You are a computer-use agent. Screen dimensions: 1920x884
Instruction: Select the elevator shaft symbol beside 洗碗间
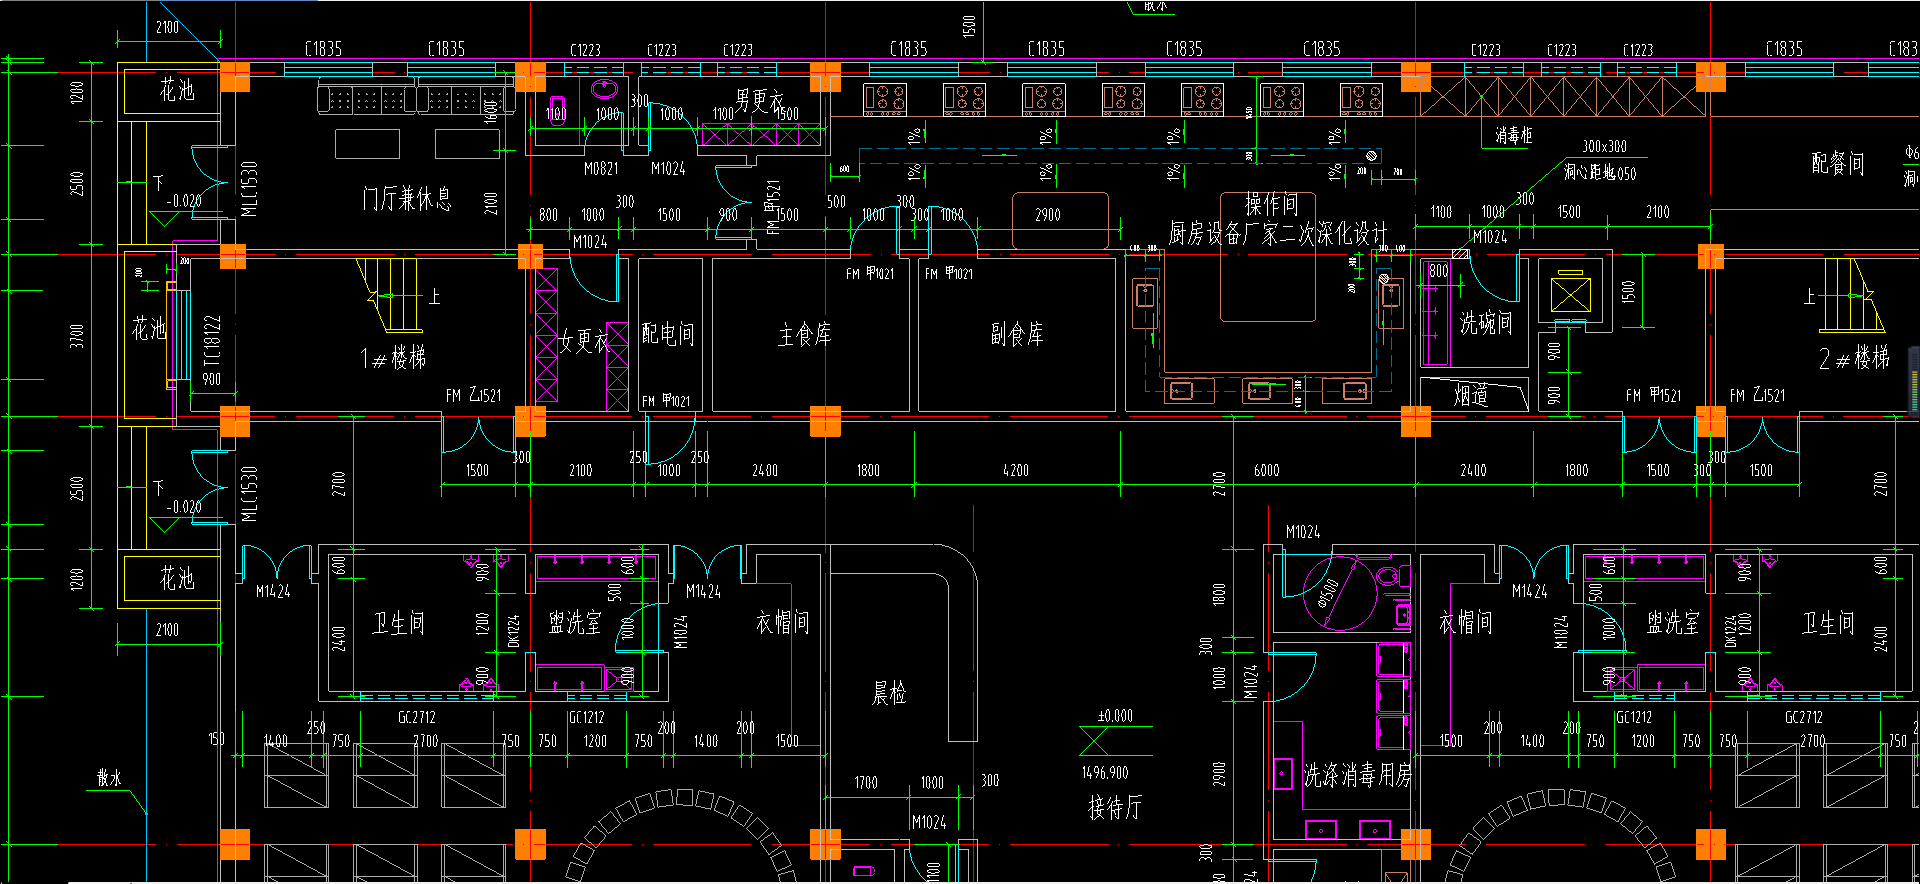point(1570,294)
